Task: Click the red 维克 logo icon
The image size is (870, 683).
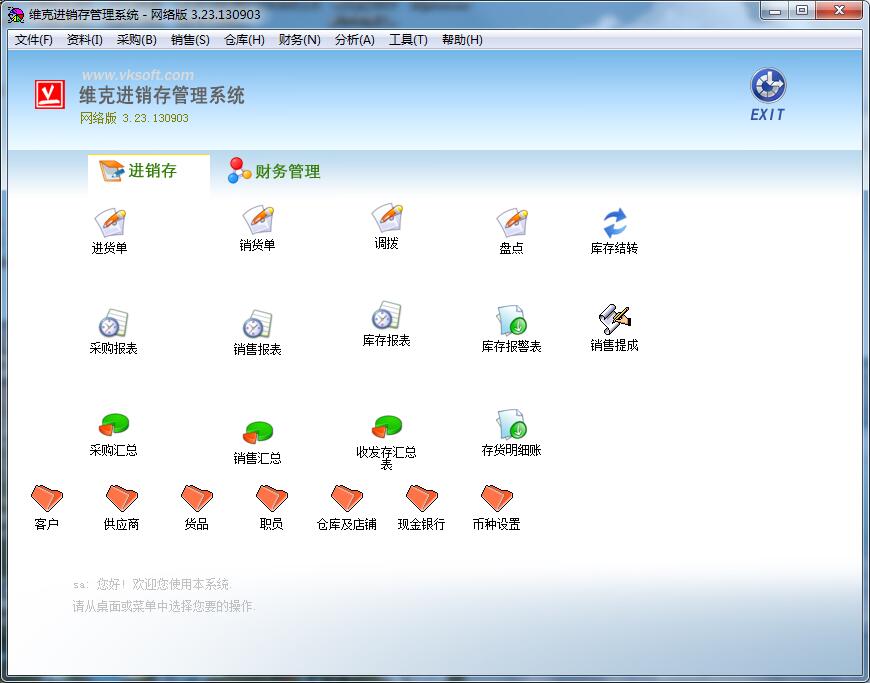Action: pos(50,94)
